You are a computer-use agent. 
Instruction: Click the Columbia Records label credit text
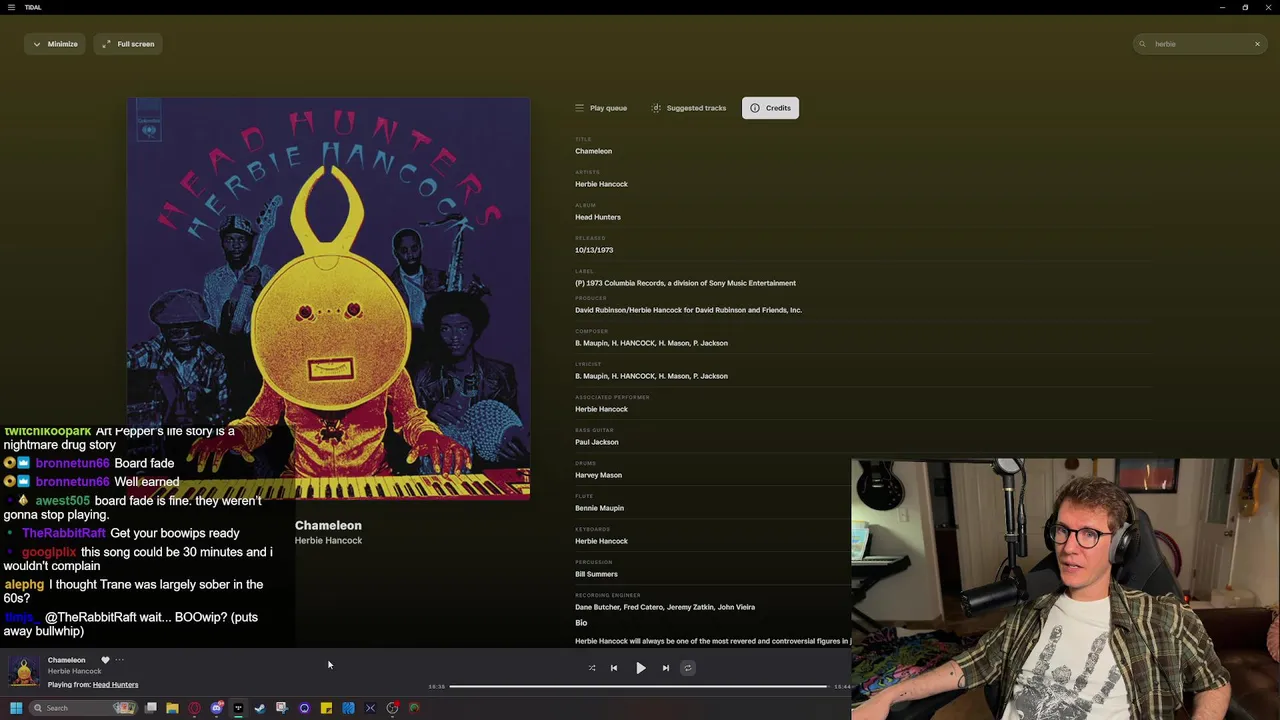tap(685, 283)
